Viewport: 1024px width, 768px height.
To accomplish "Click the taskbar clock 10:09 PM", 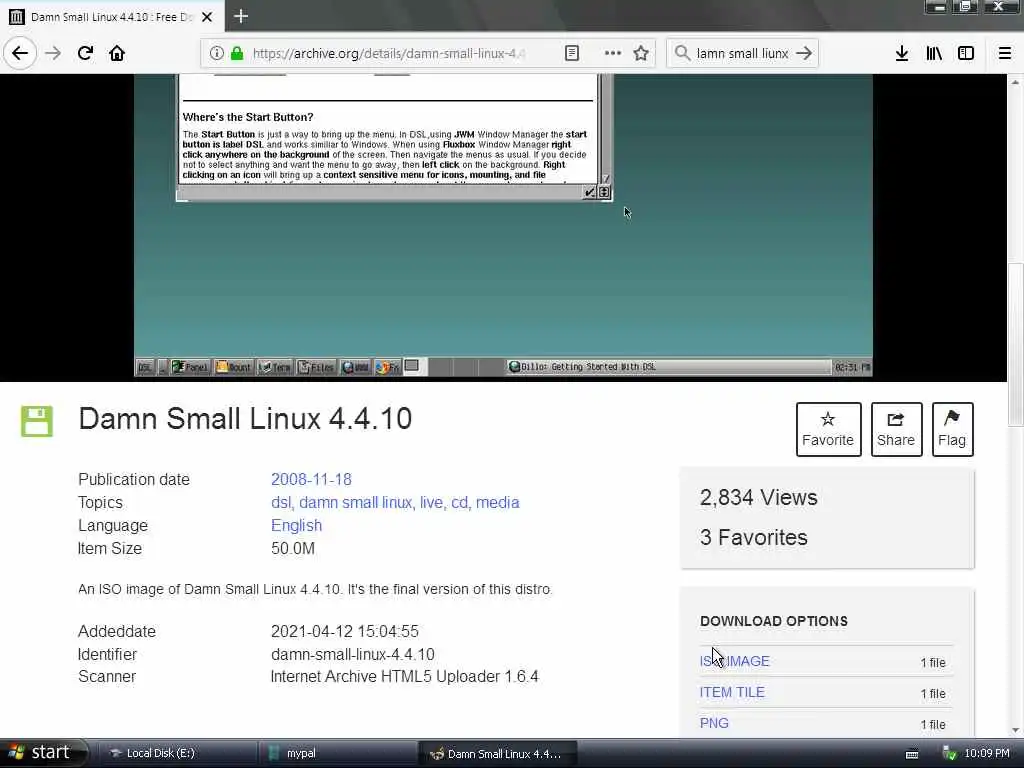I will pos(987,753).
